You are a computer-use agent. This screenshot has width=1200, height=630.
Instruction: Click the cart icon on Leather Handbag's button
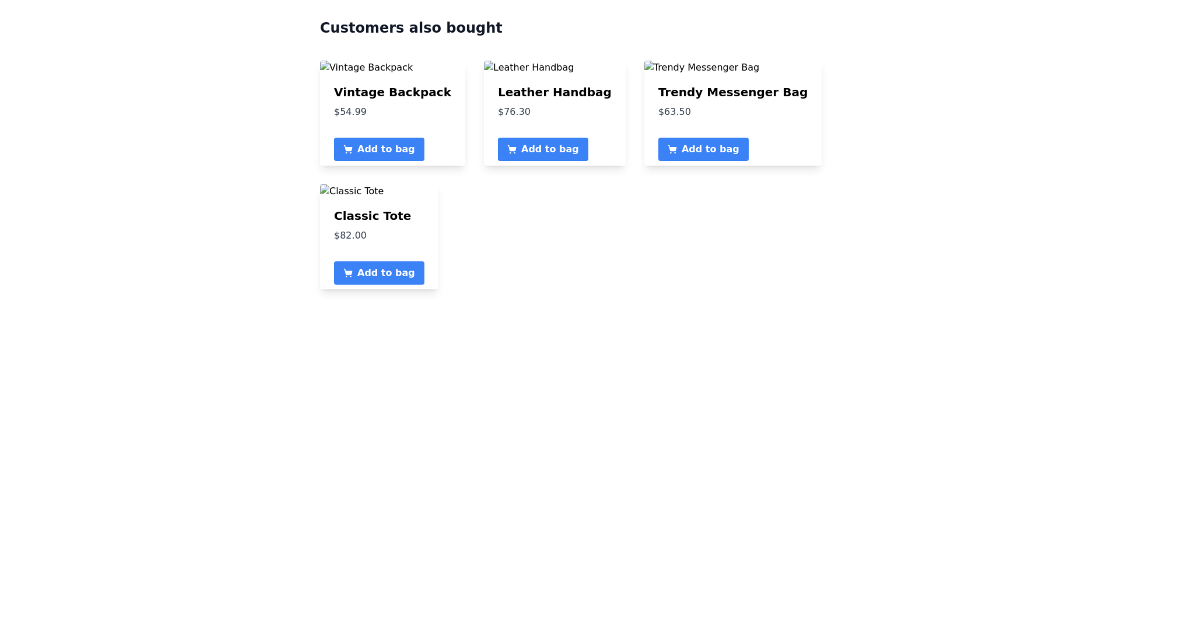click(x=511, y=149)
